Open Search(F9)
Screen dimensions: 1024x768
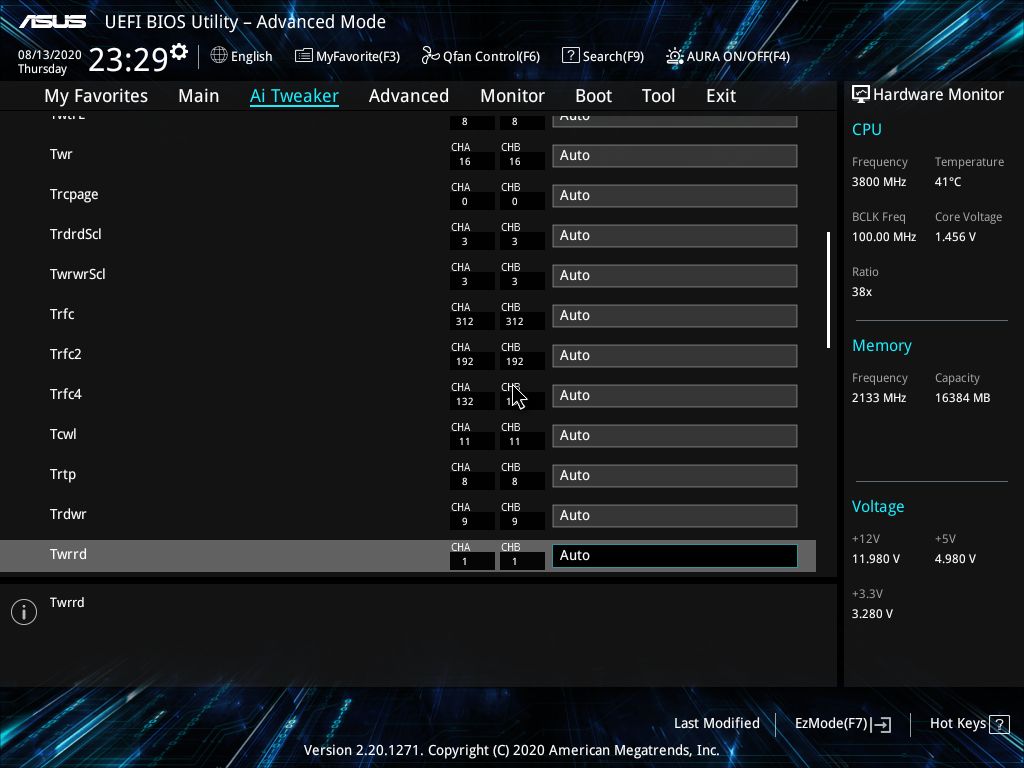click(603, 56)
